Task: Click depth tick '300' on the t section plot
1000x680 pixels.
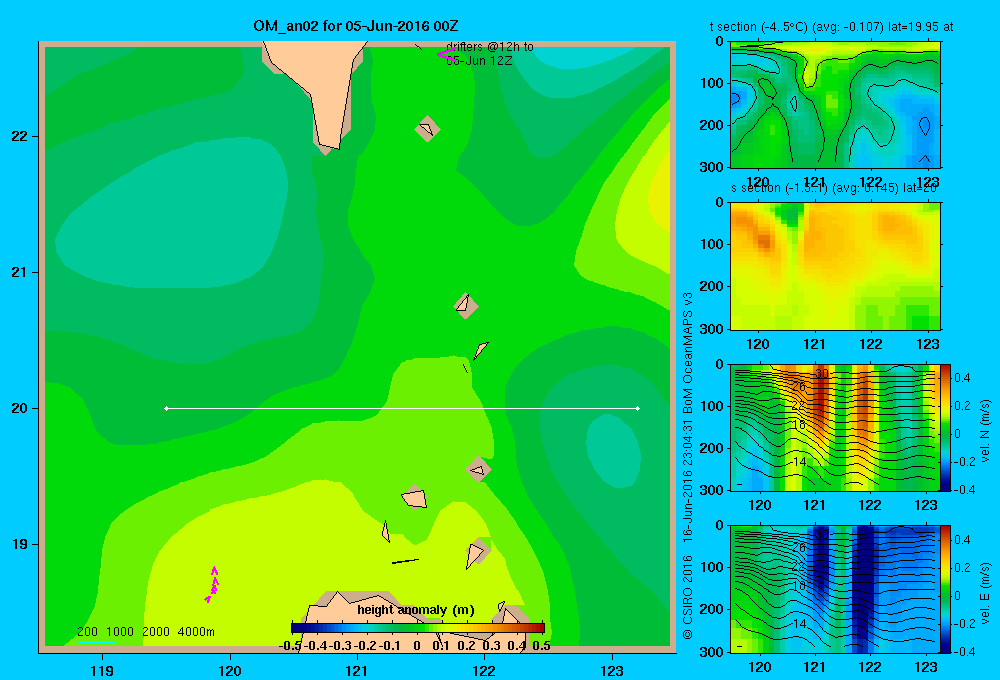Action: pyautogui.click(x=711, y=167)
